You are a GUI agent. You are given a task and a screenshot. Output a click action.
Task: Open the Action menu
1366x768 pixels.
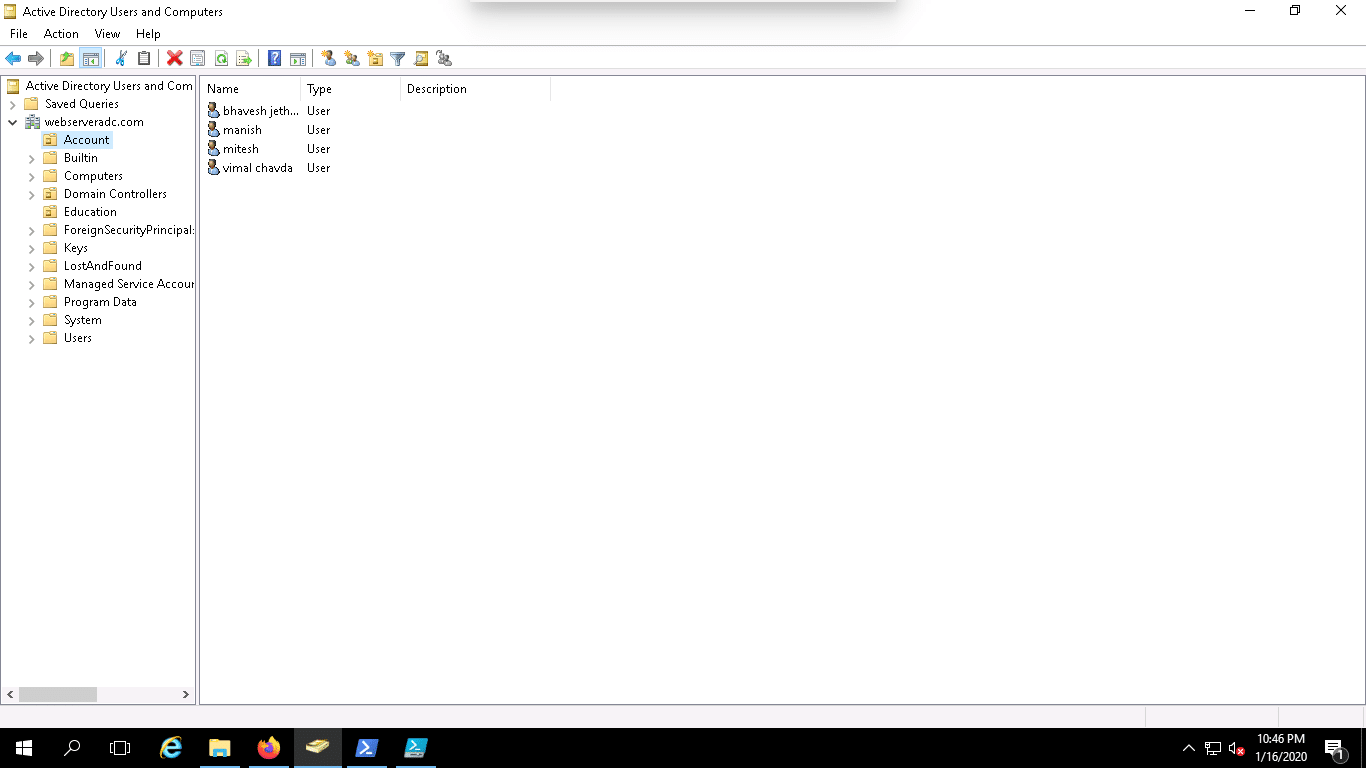pos(61,34)
